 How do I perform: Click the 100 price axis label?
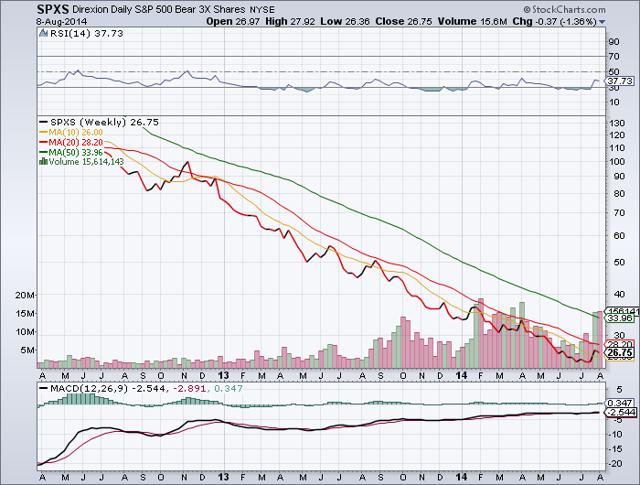coord(617,162)
